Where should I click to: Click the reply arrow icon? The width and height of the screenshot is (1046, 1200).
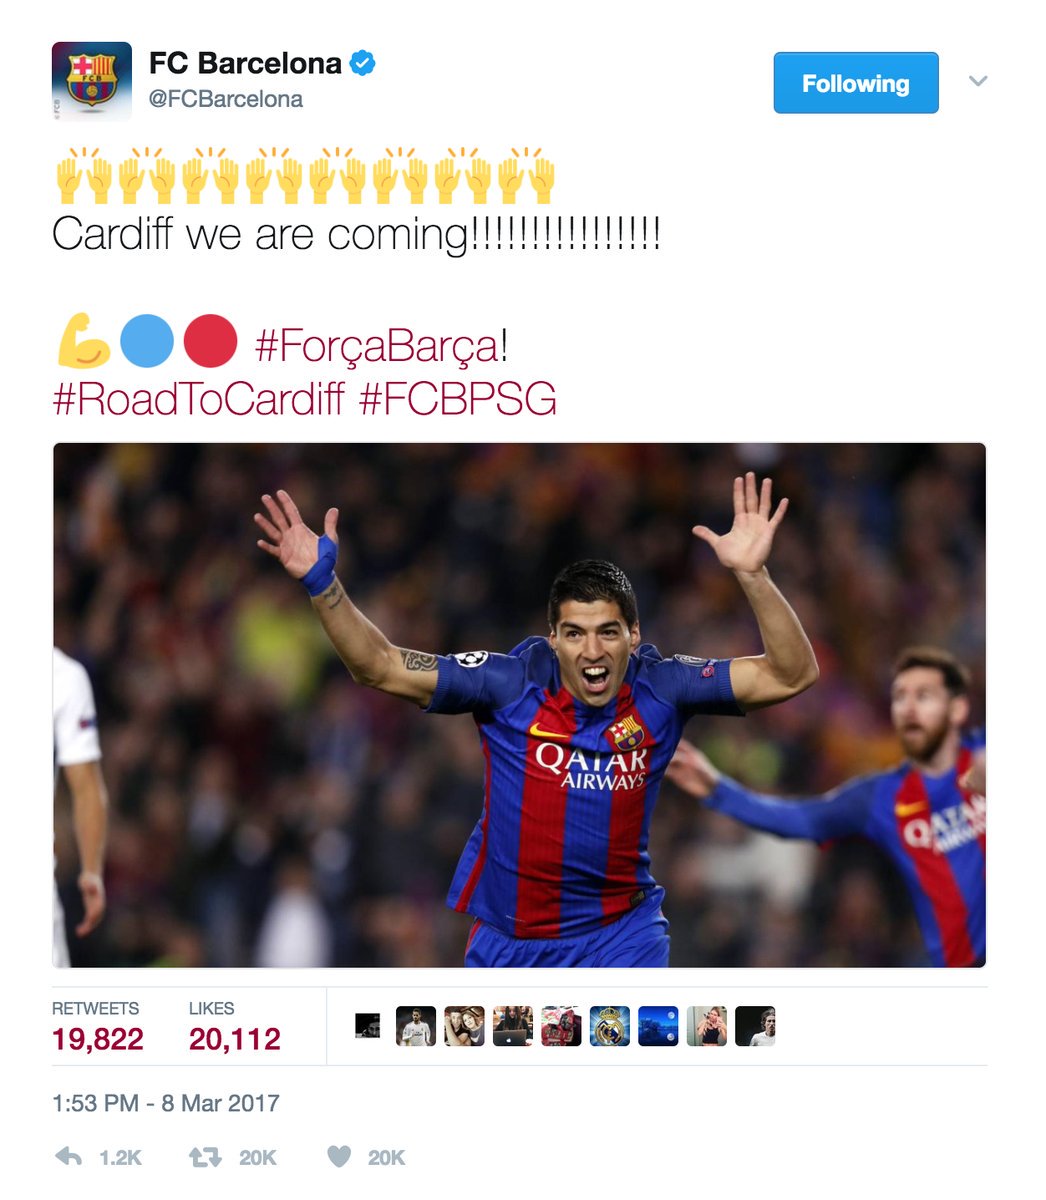point(68,1157)
